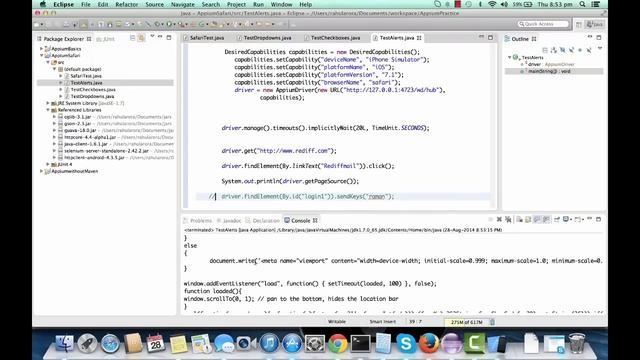Open iTunes from the Dock

pyautogui.click(x=269, y=343)
